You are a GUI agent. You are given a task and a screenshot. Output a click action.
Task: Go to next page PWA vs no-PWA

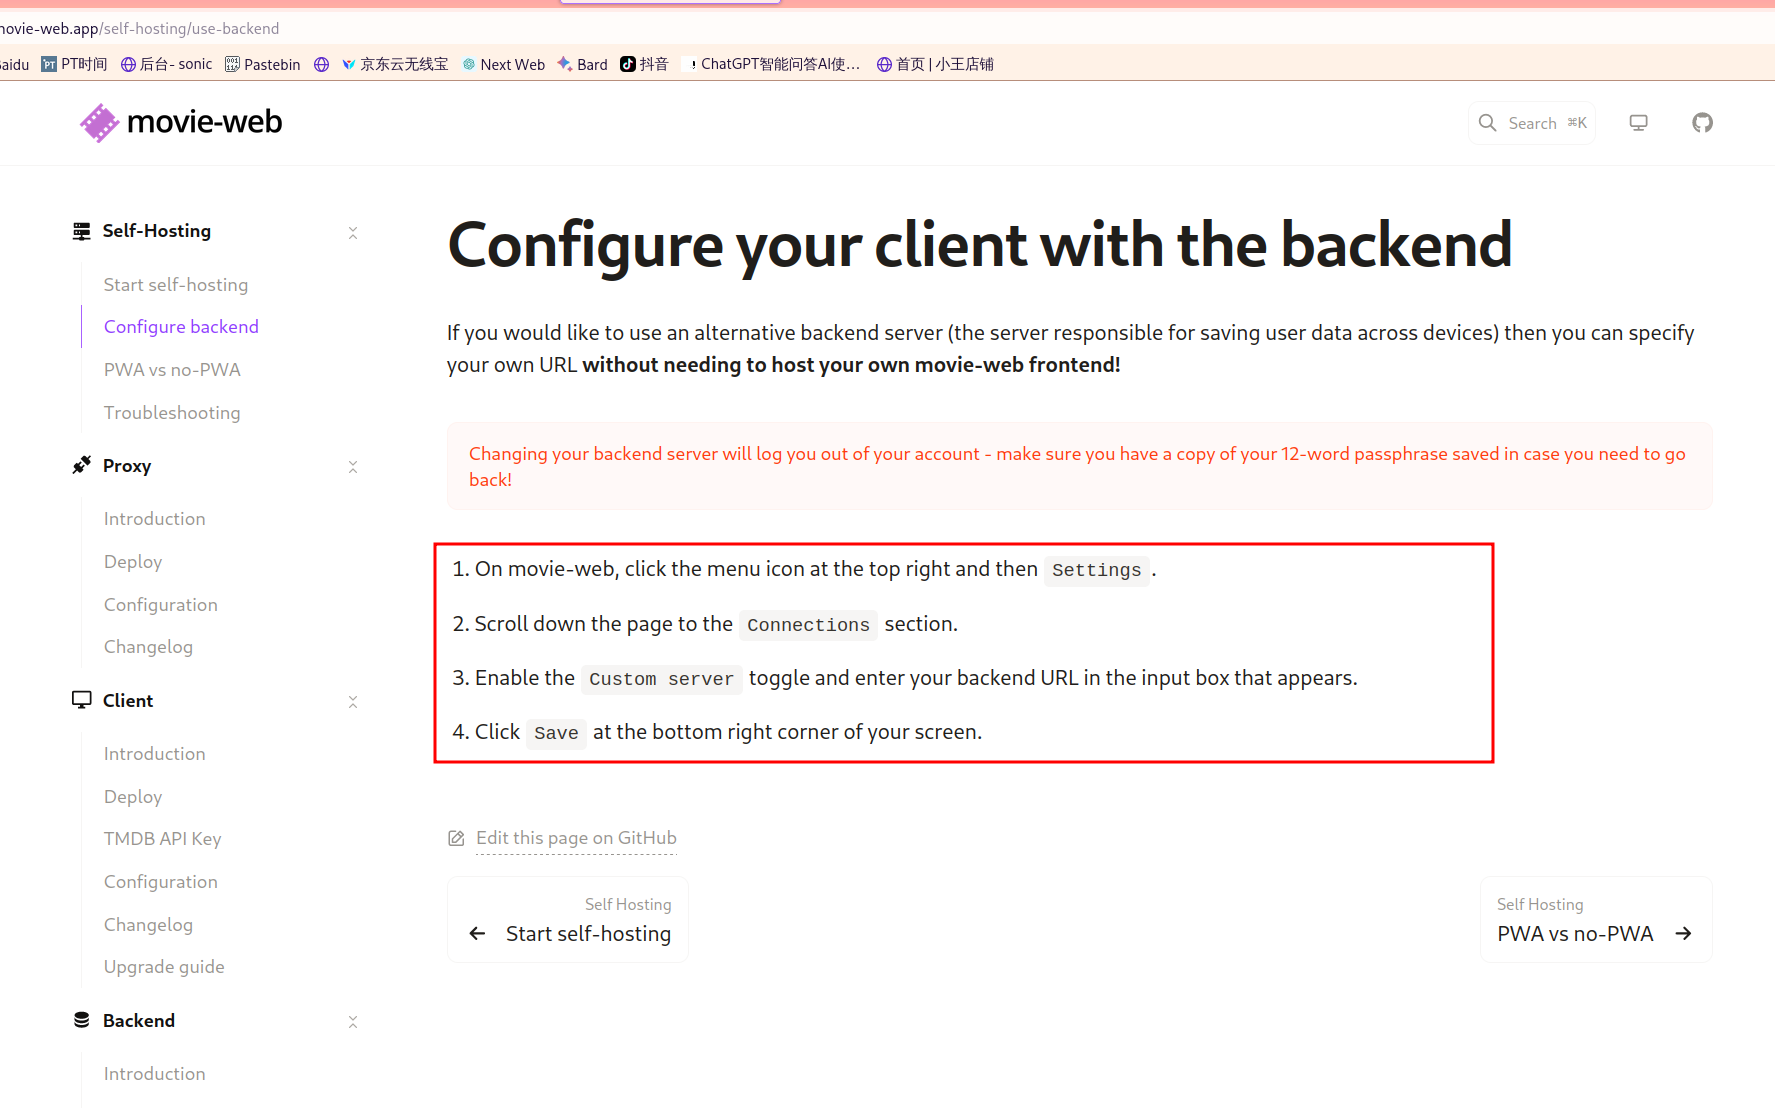1596,920
